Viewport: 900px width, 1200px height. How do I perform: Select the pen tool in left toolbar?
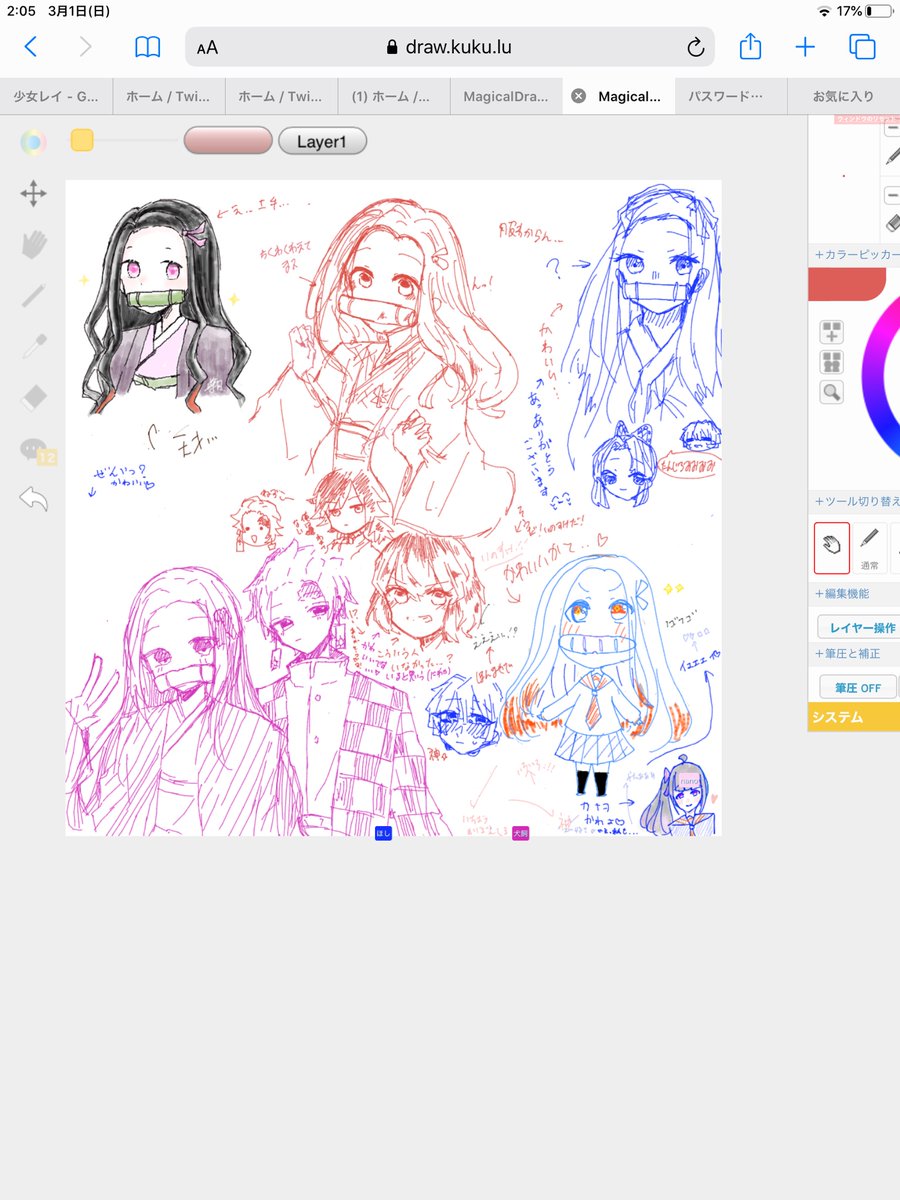(33, 296)
